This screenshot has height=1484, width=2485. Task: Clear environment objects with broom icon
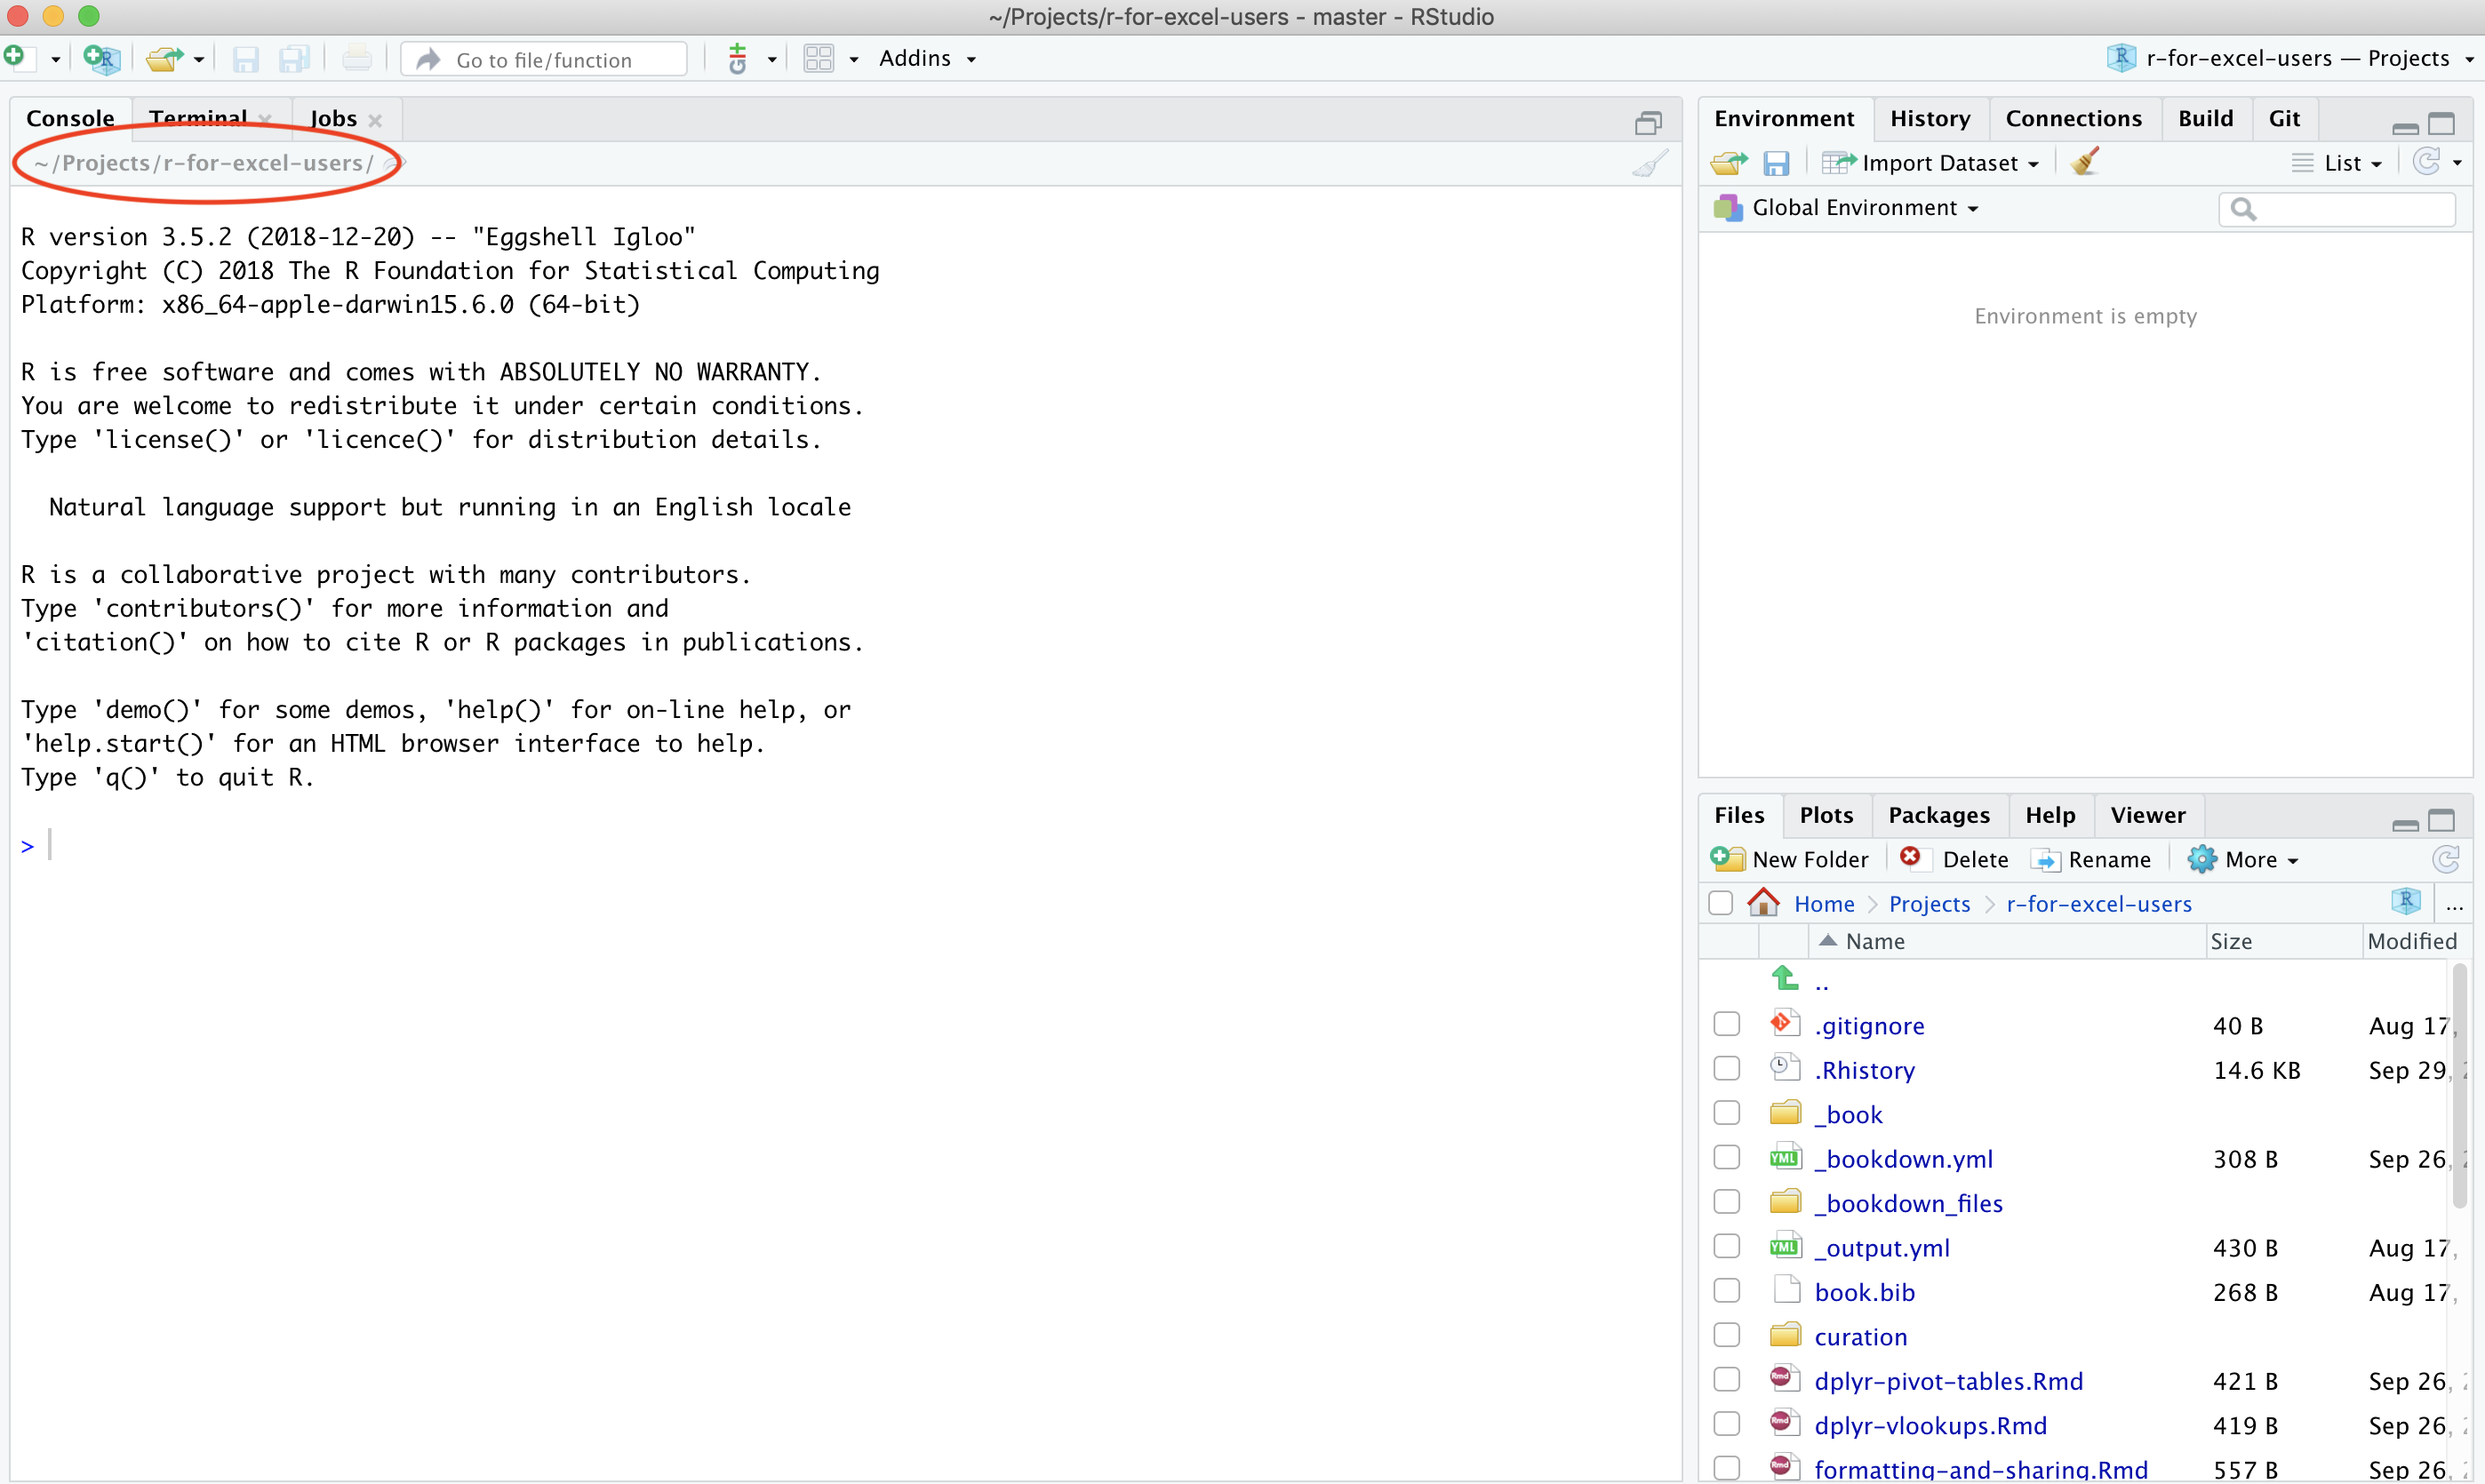tap(2085, 162)
